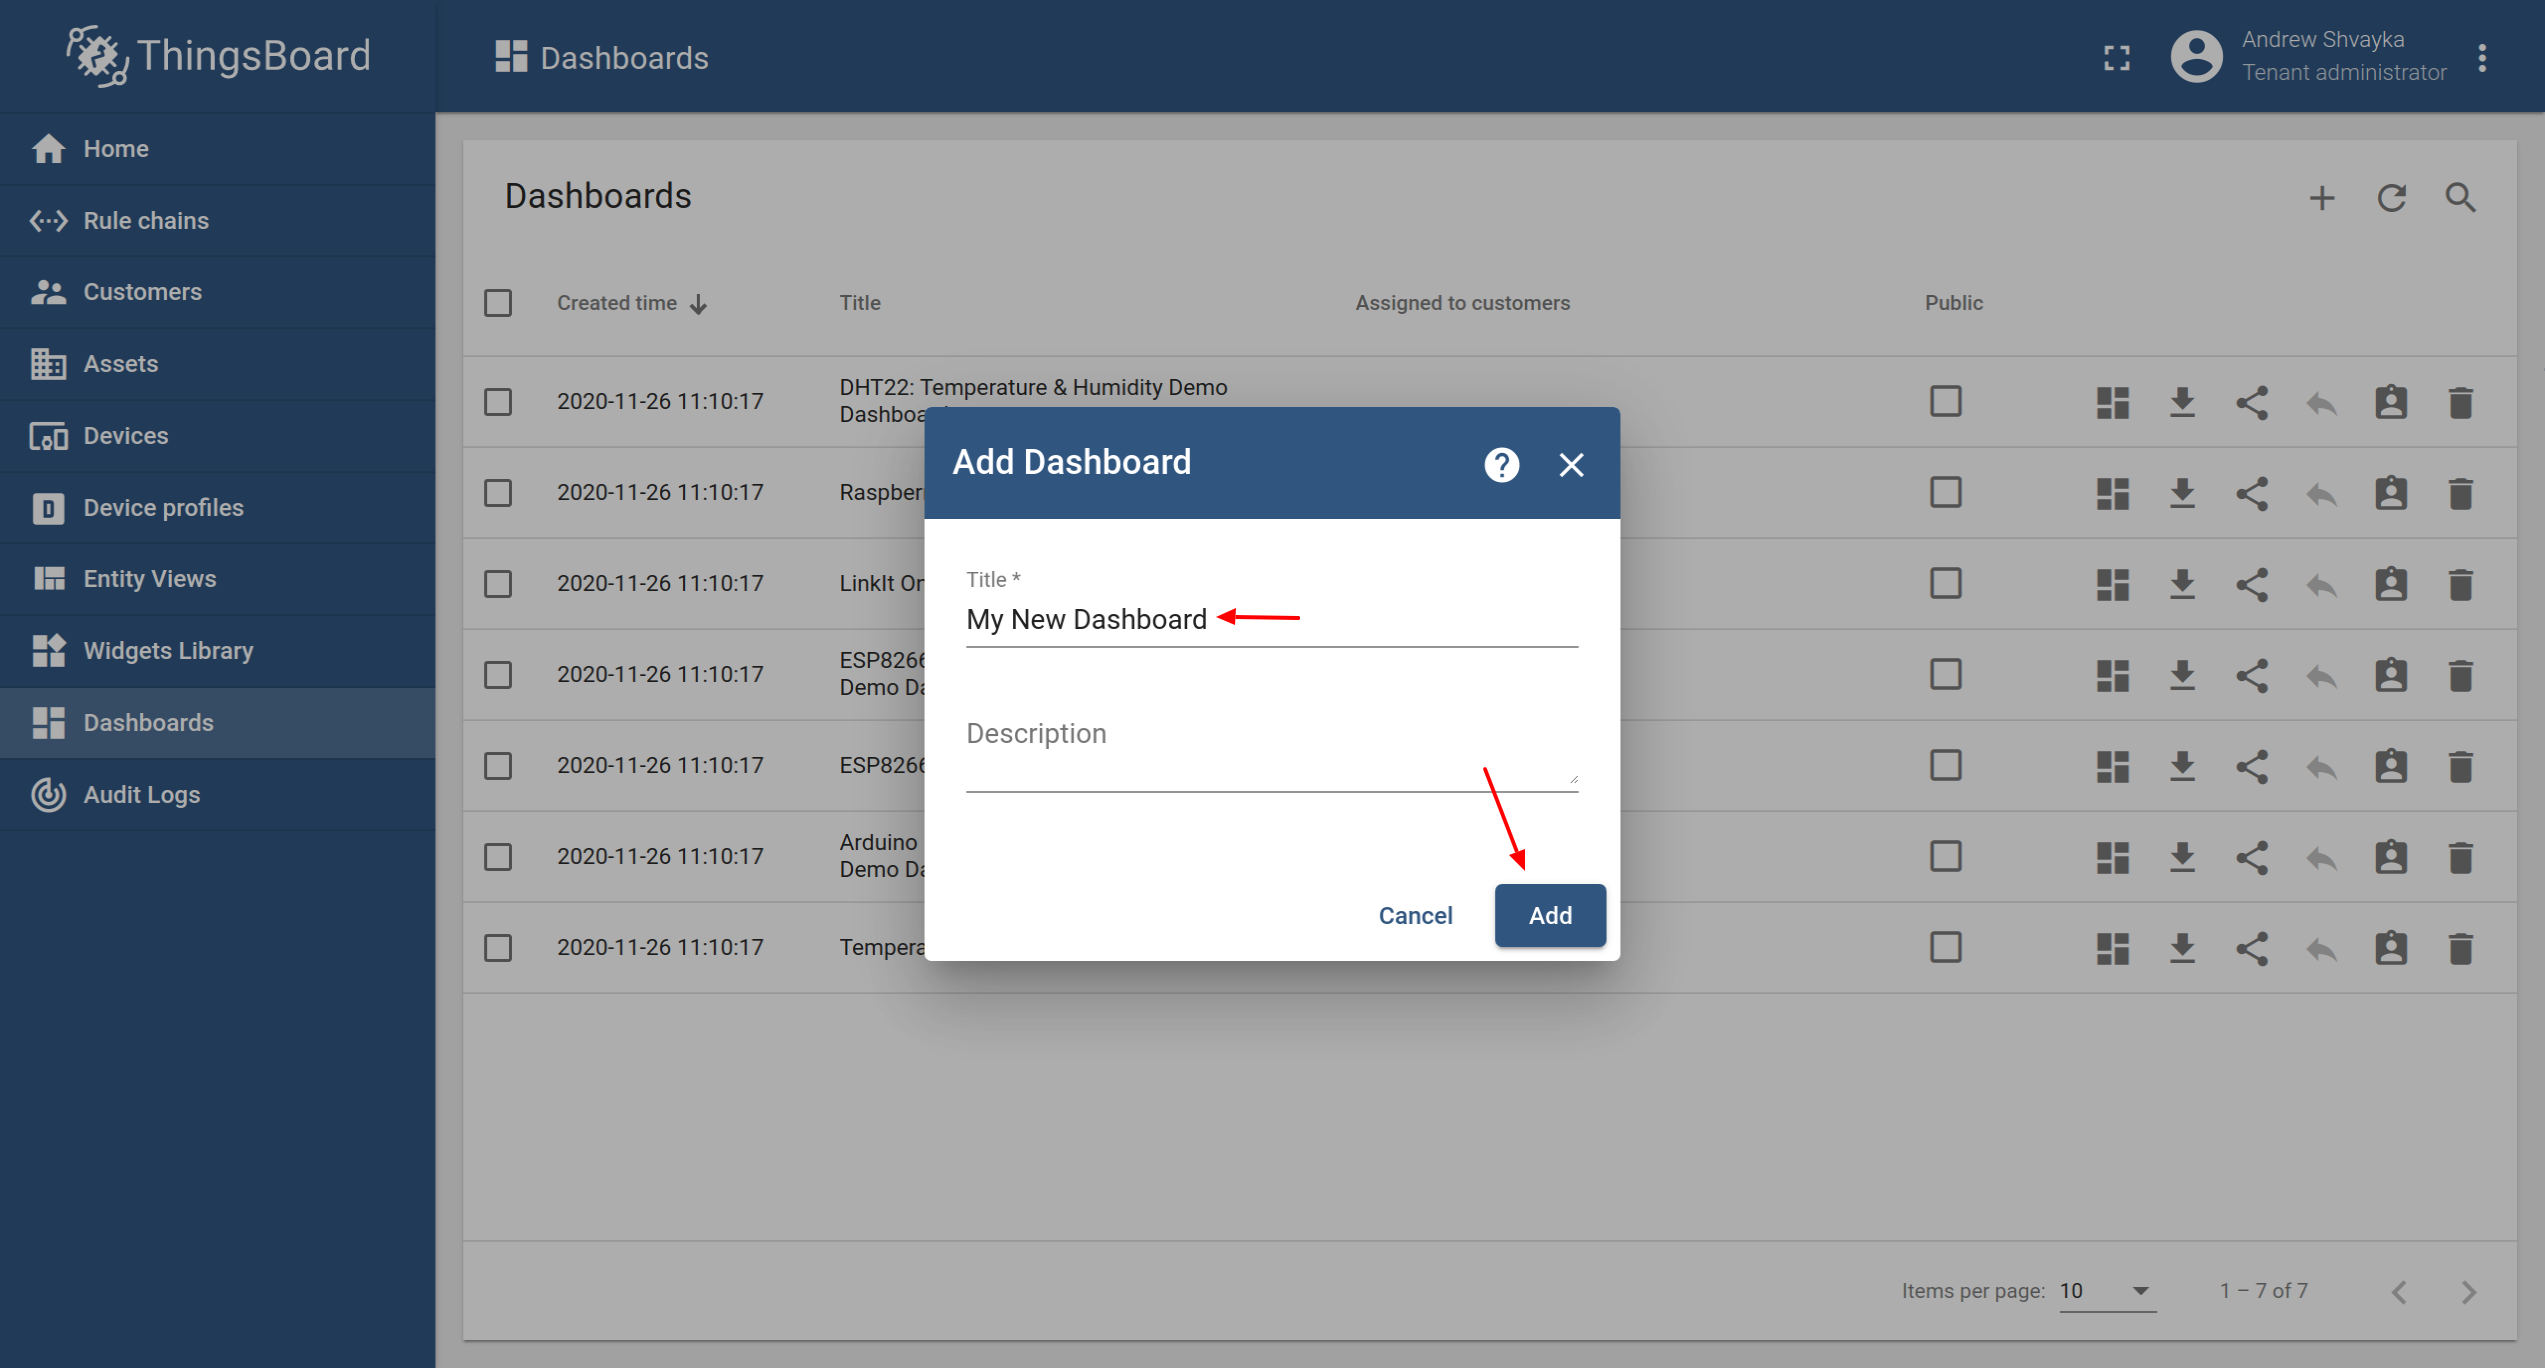Cancel the Add Dashboard dialog

coord(1415,915)
